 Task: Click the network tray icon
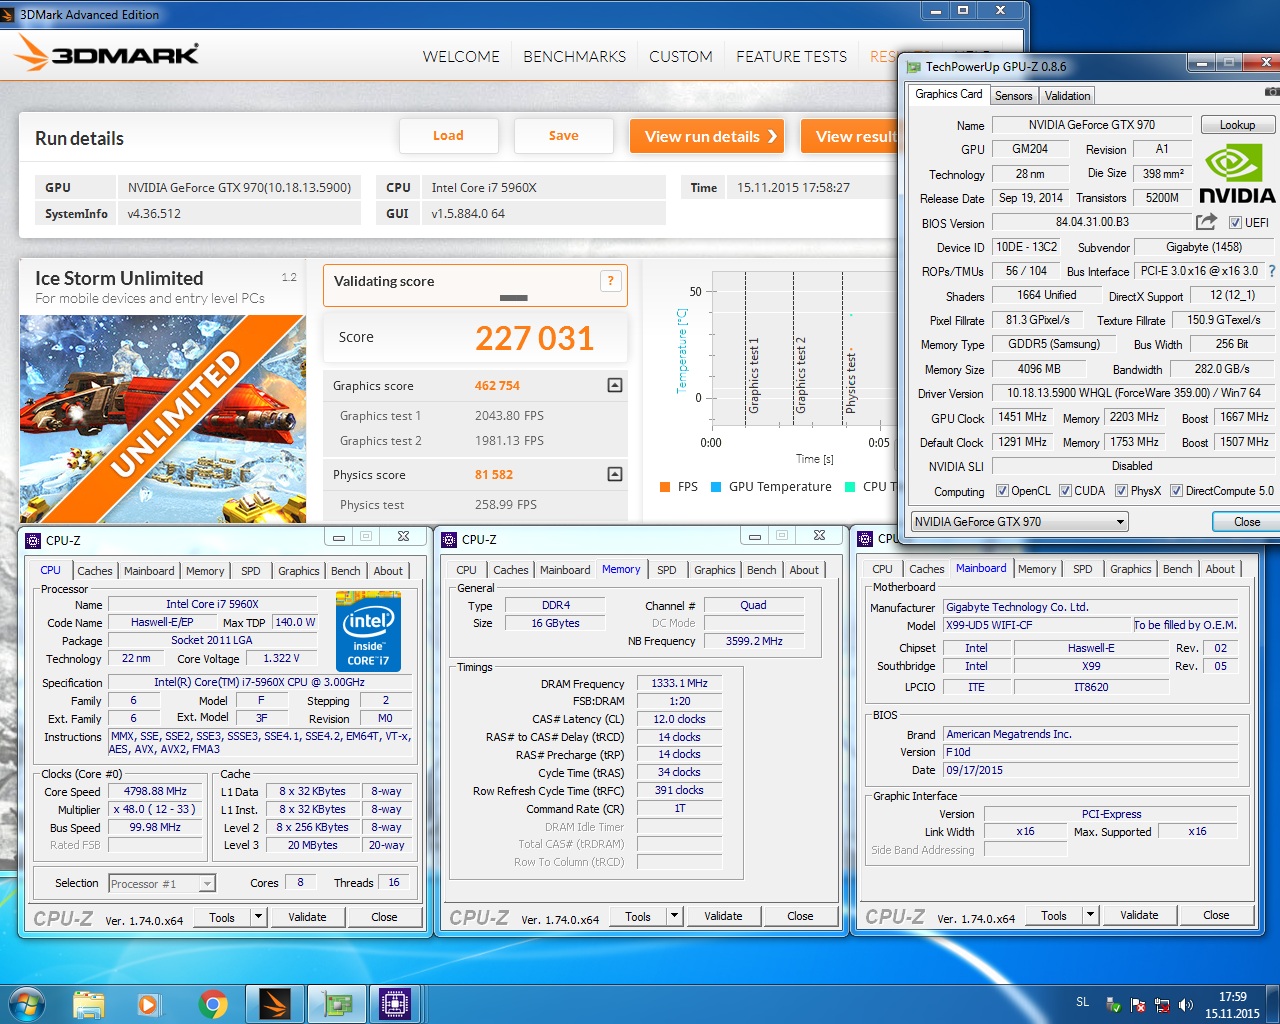click(1162, 1005)
